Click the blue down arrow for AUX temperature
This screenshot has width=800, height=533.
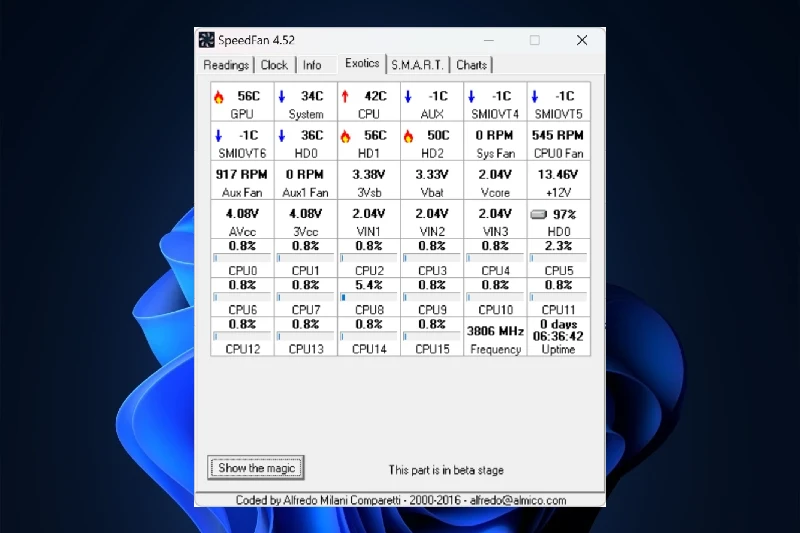point(408,96)
